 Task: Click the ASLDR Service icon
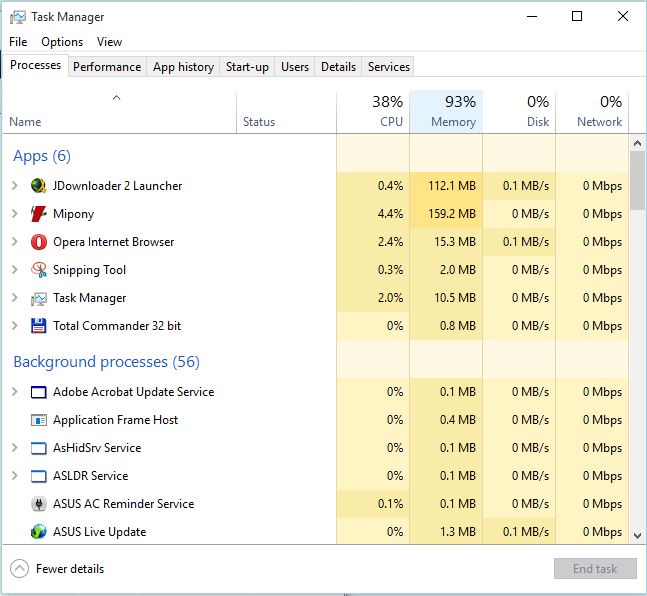coord(38,476)
